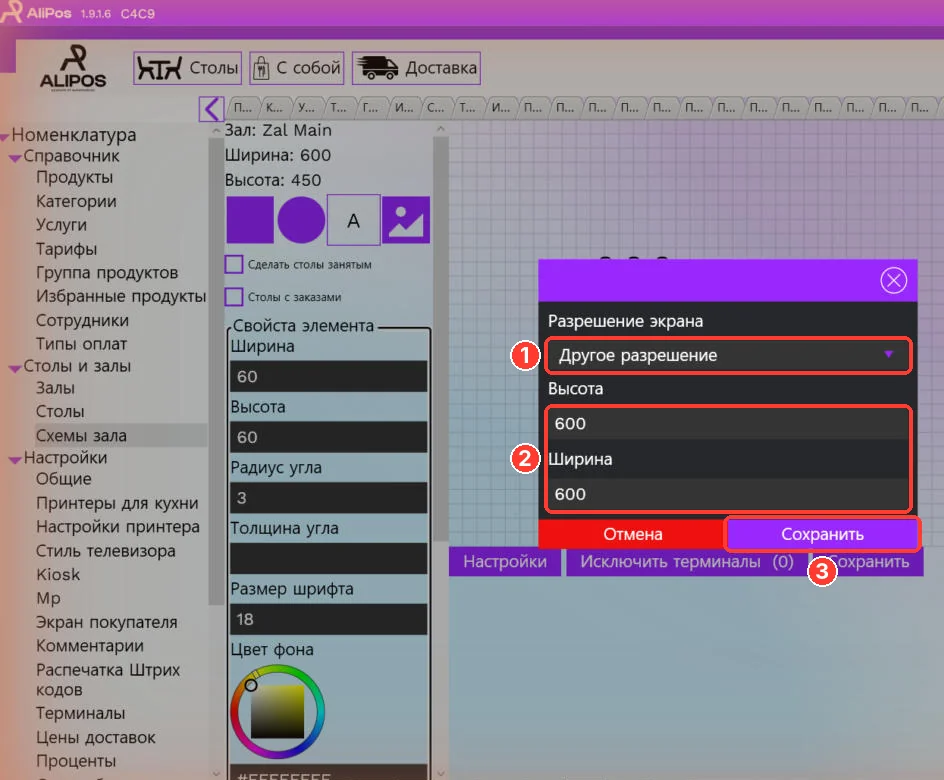This screenshot has width=944, height=780.
Task: Open Экран покупателя settings
Action: tap(107, 622)
